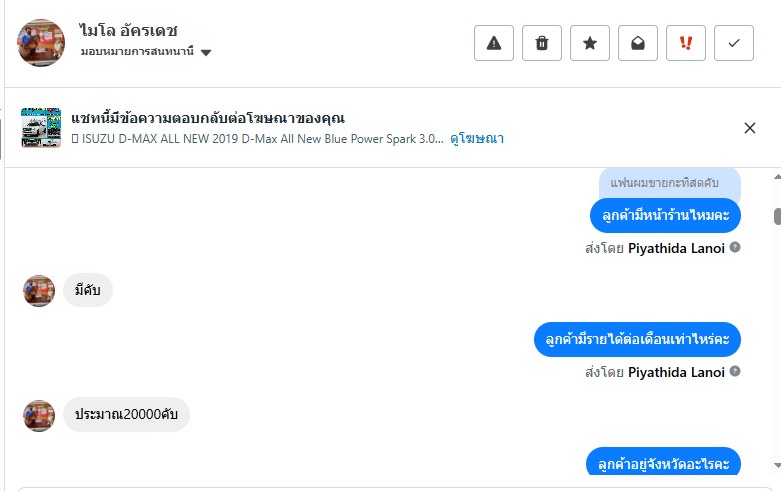
Task: Click customer avatar next to มีคับ message
Action: [x=39, y=291]
